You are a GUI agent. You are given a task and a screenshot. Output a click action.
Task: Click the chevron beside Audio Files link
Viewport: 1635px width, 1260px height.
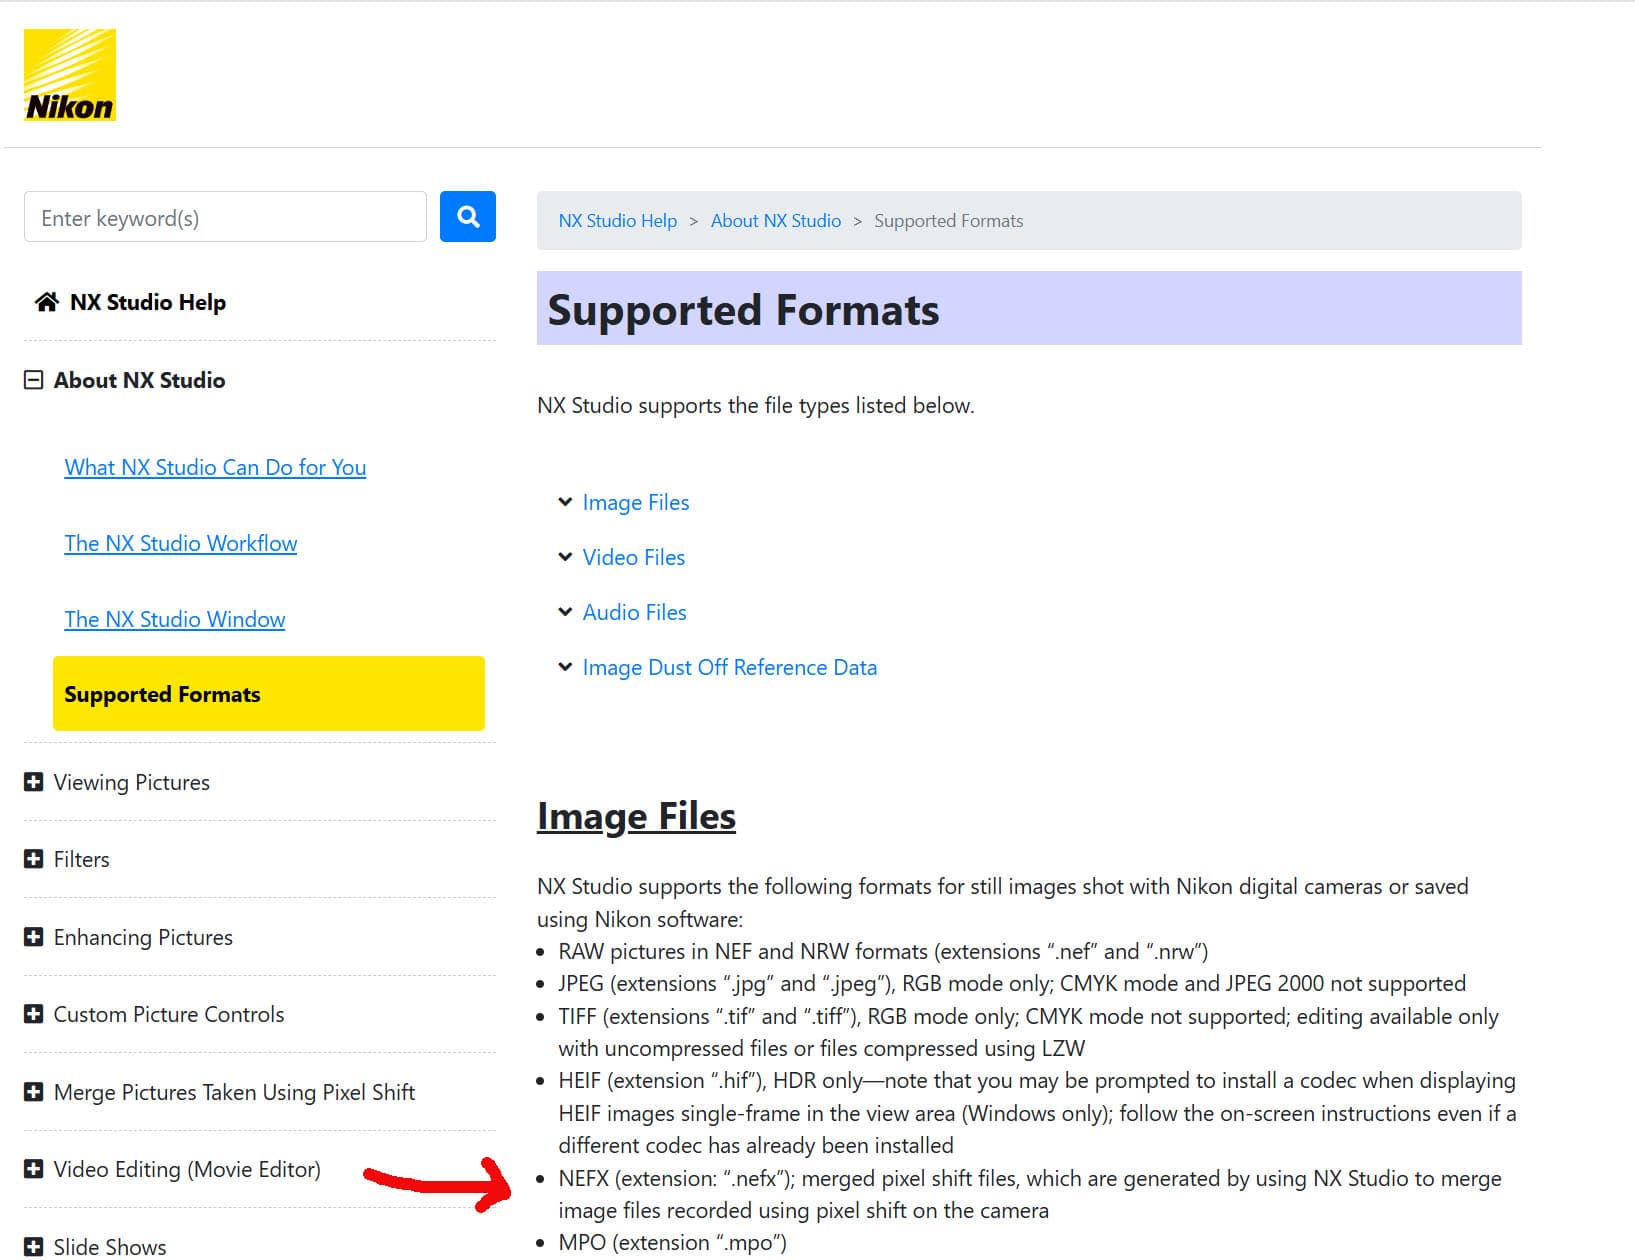point(565,612)
